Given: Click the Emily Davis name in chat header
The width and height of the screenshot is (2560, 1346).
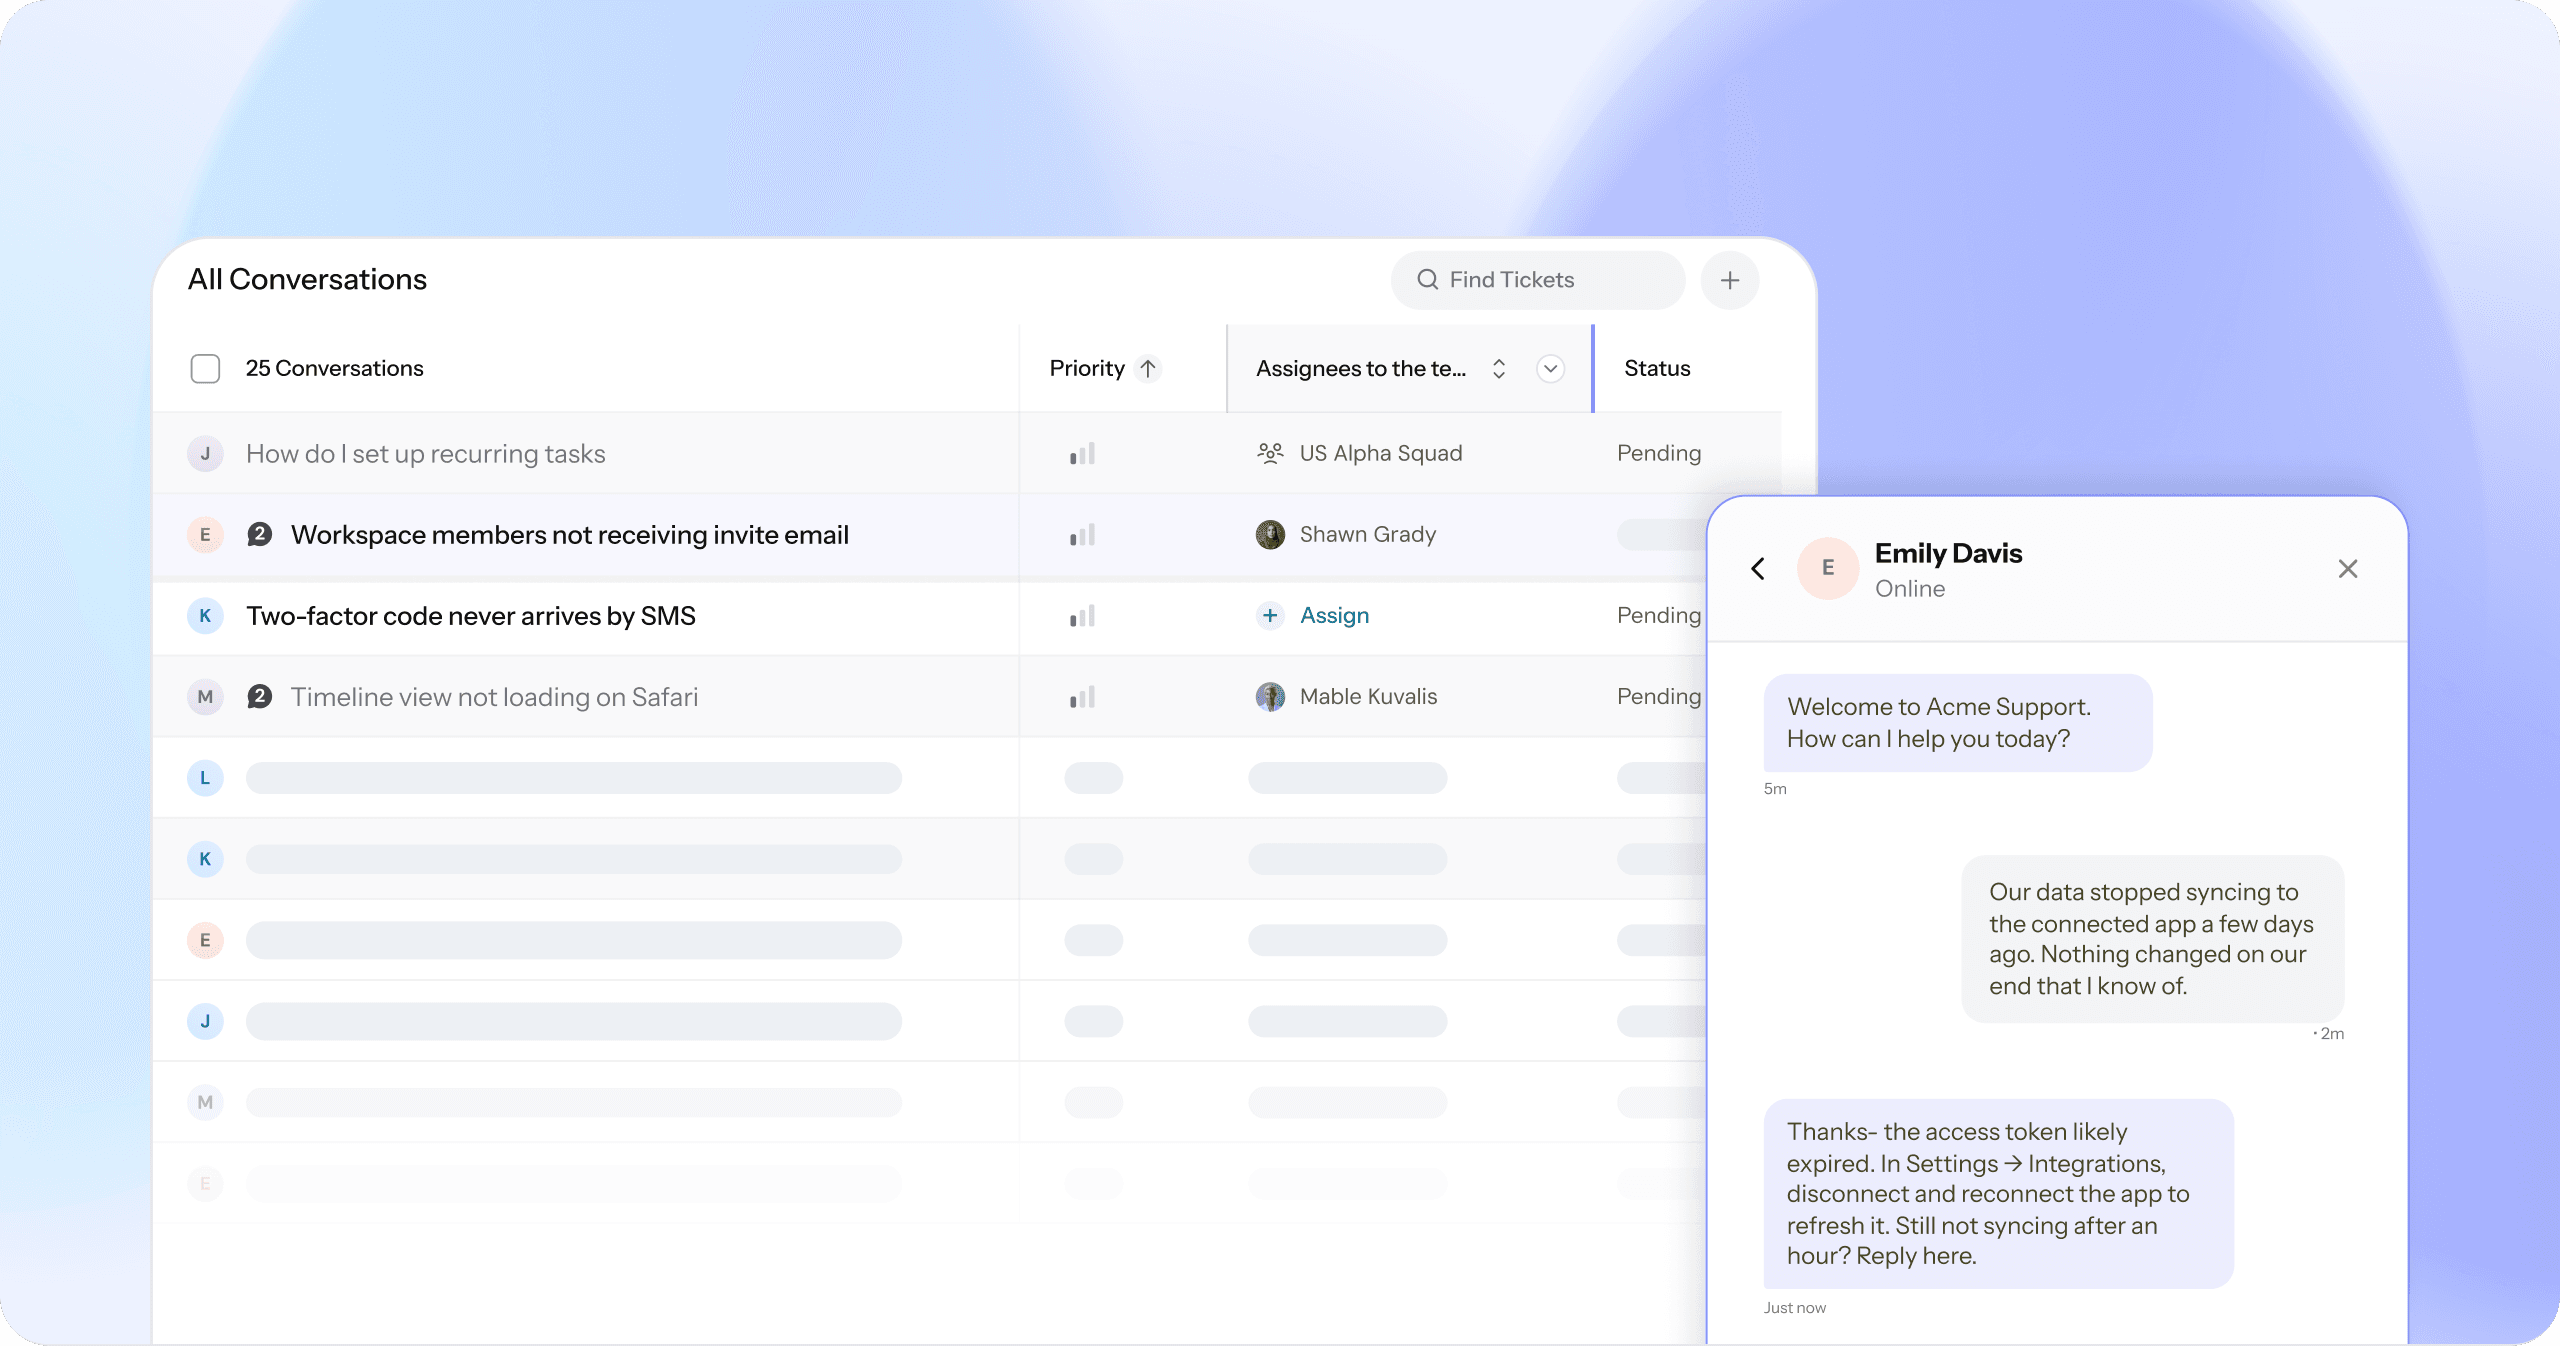Looking at the screenshot, I should click(1948, 553).
